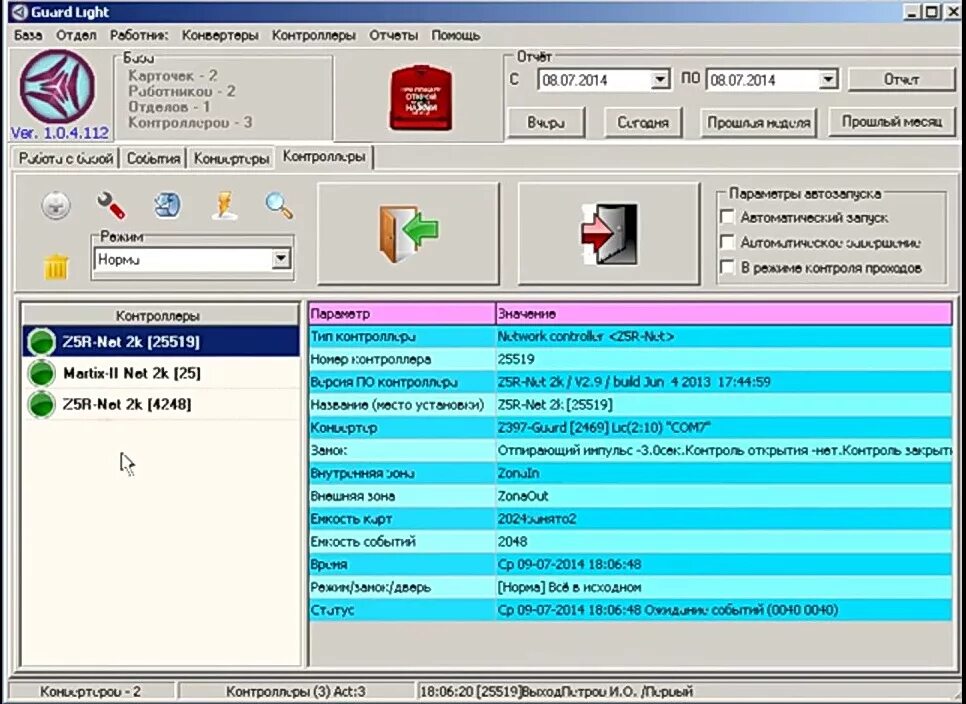This screenshot has width=966, height=704.
Task: Click the Прошлый месяц button
Action: tap(891, 122)
